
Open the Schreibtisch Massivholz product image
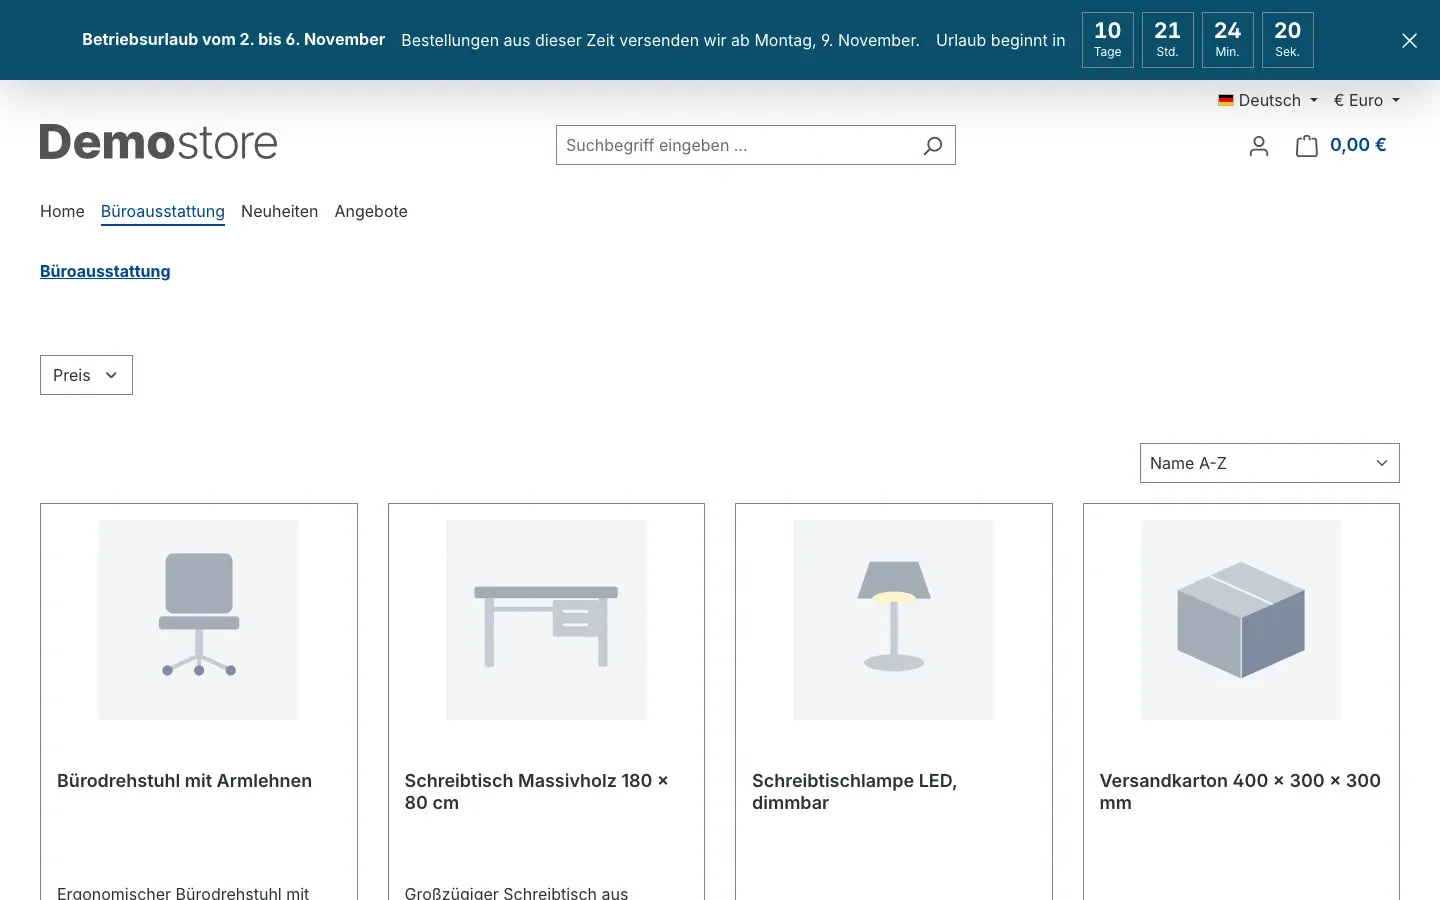[546, 620]
